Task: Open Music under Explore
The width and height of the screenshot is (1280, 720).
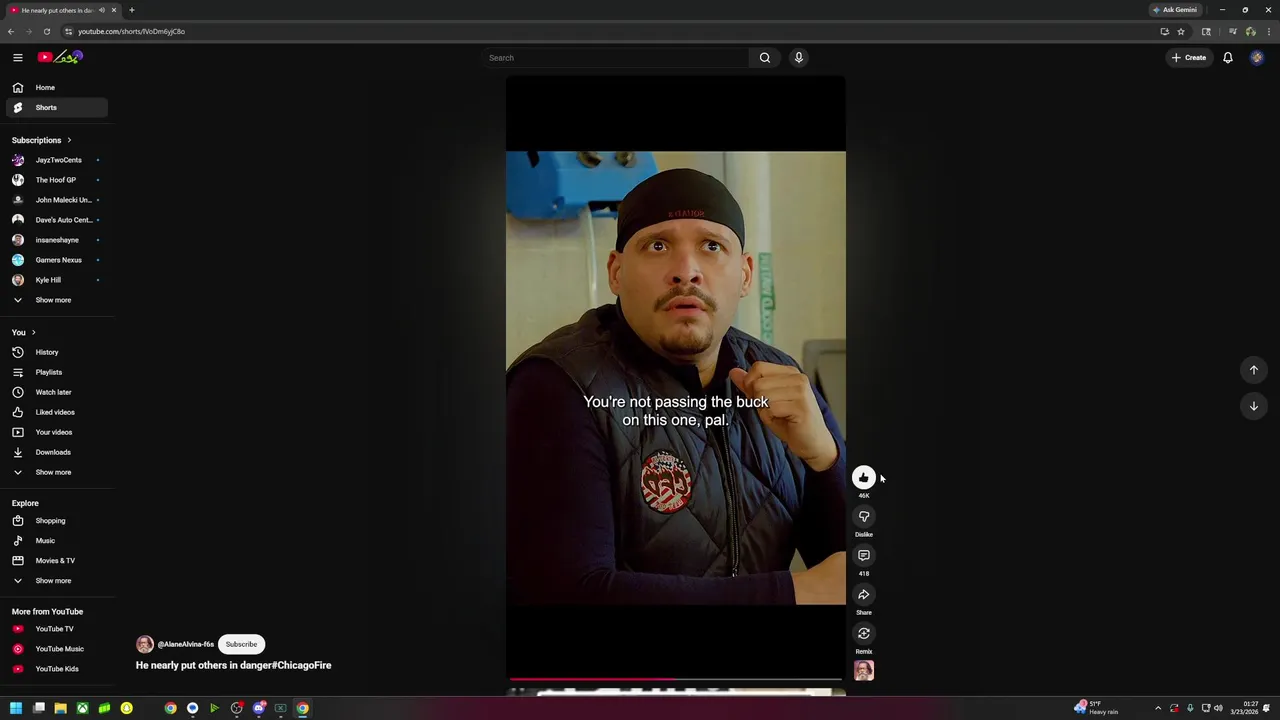Action: click(x=56, y=541)
